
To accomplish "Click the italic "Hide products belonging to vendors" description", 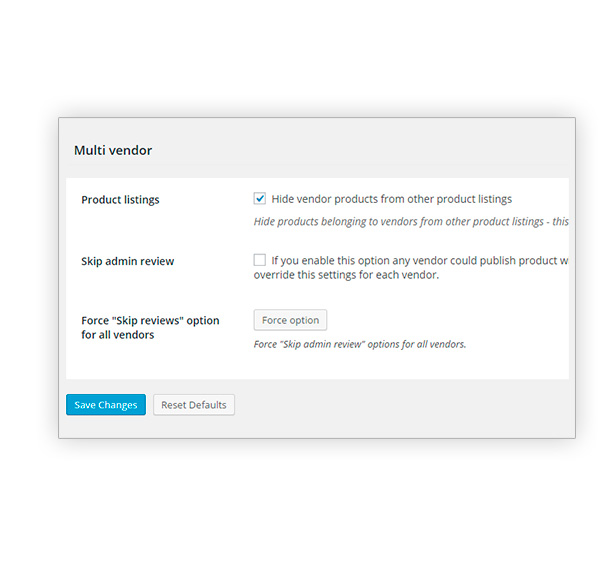I will [411, 222].
